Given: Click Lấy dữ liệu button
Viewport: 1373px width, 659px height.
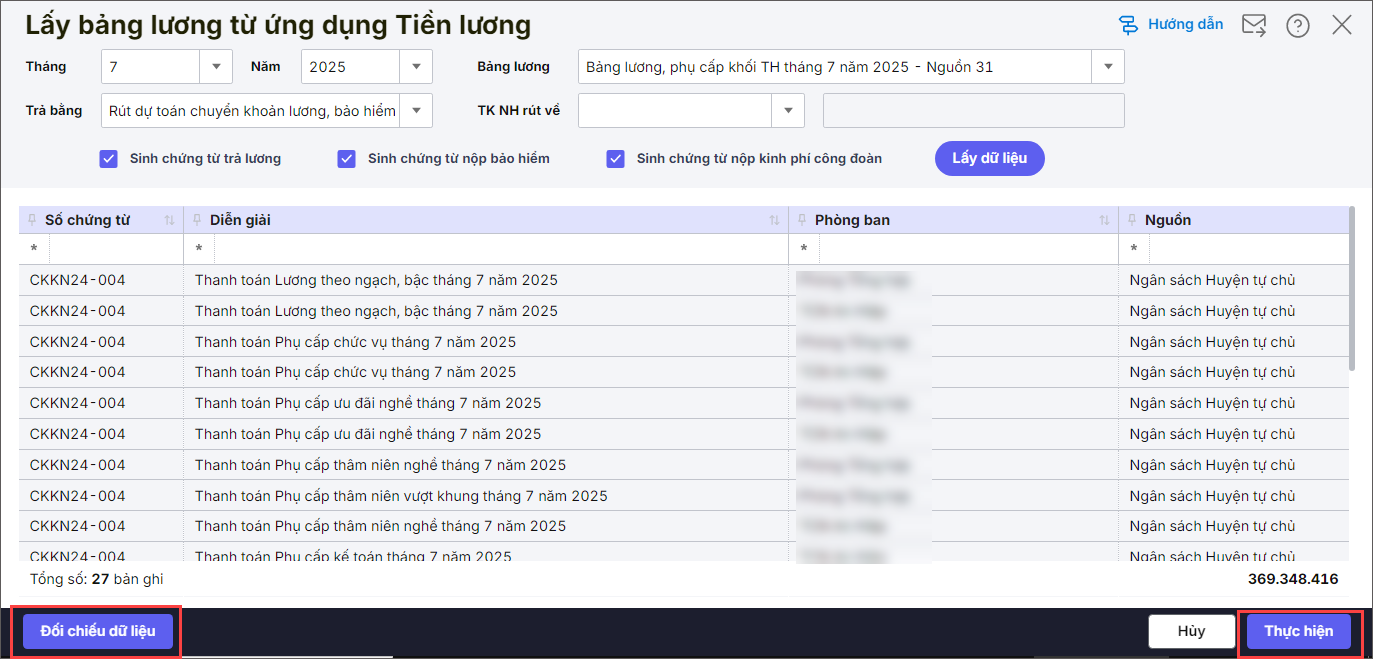Looking at the screenshot, I should (990, 158).
